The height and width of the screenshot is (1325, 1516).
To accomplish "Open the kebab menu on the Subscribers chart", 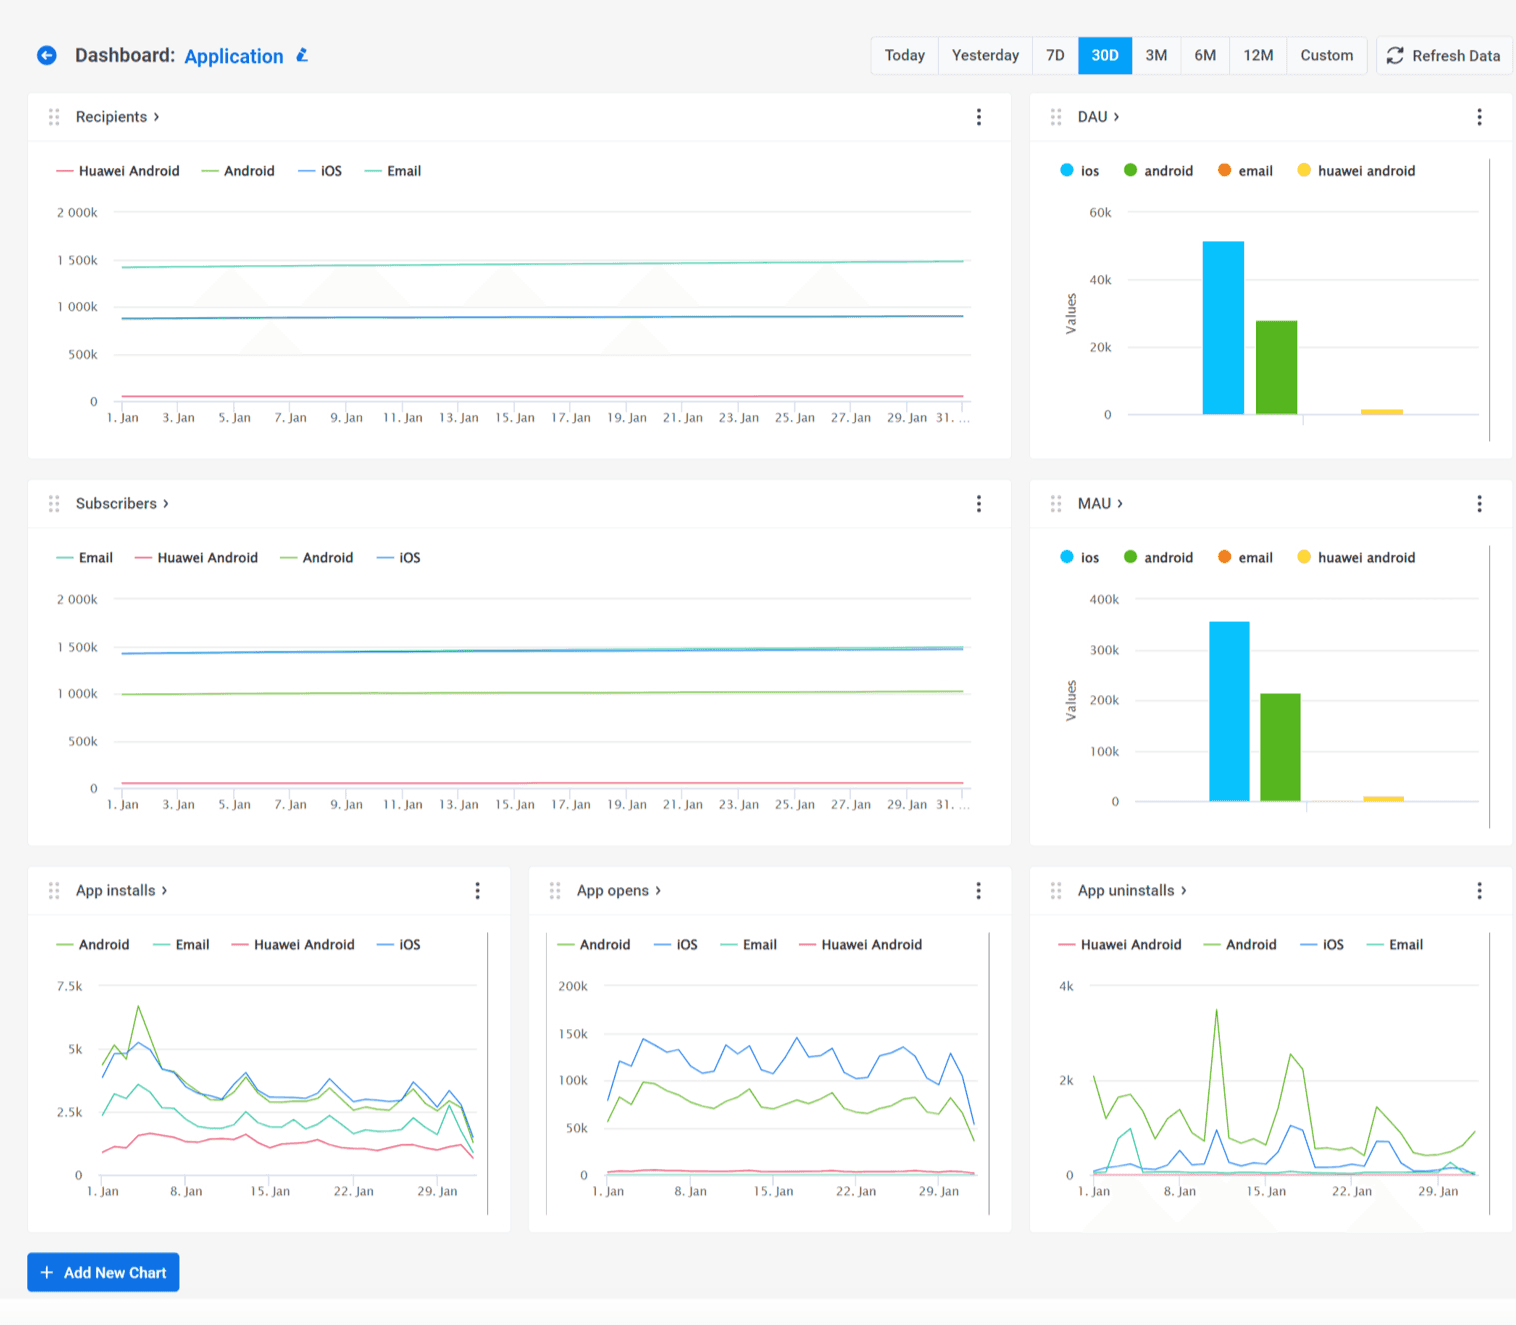I will 978,503.
